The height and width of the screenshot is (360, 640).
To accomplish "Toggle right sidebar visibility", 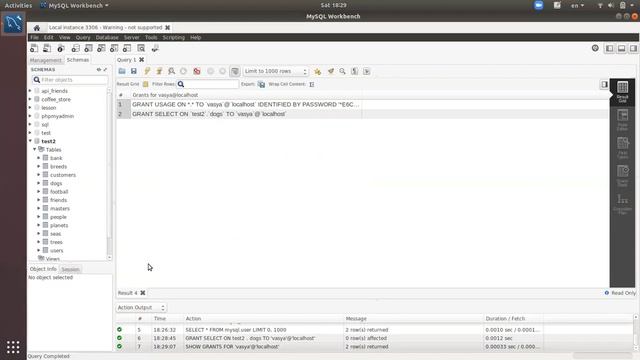I will pos(633,49).
